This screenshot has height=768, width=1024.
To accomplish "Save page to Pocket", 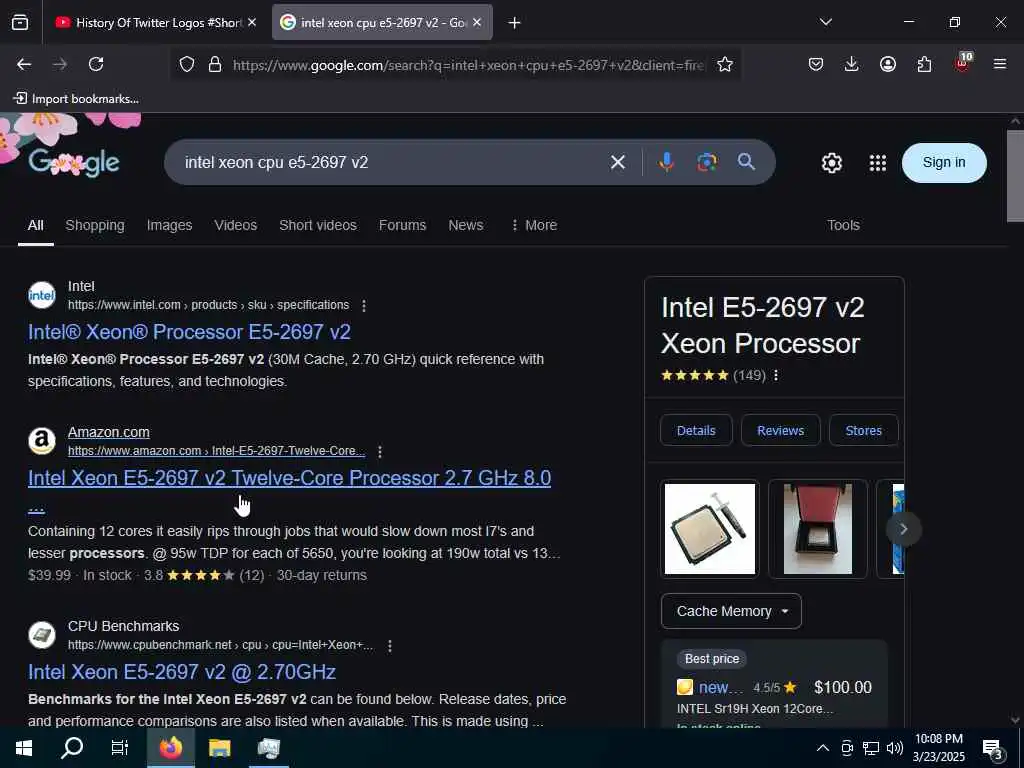I will [816, 64].
